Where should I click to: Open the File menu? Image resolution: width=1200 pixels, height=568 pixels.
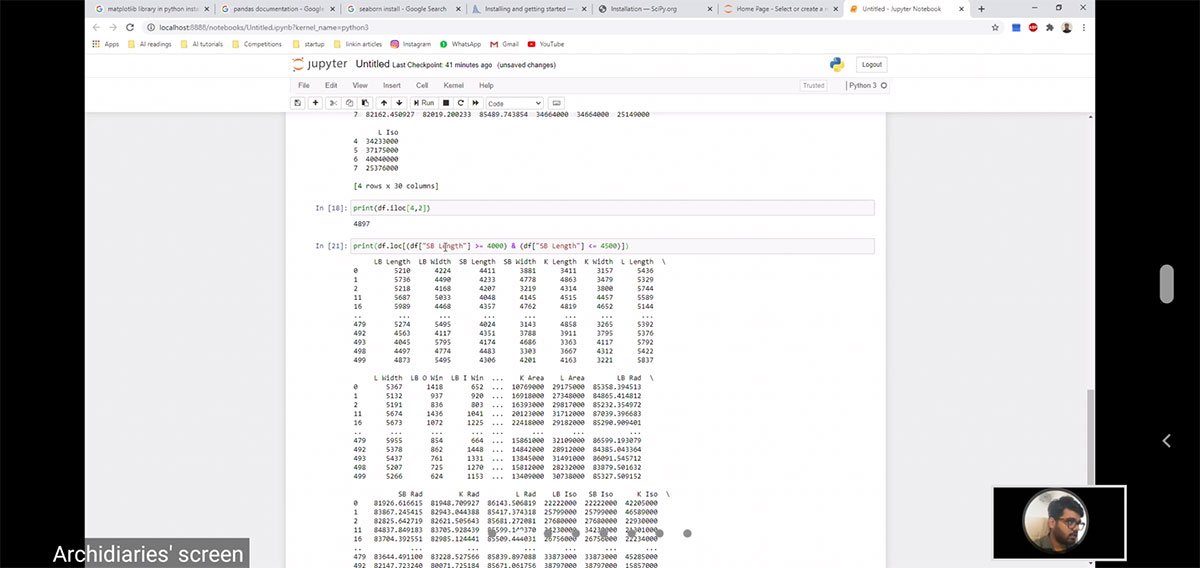click(x=304, y=86)
